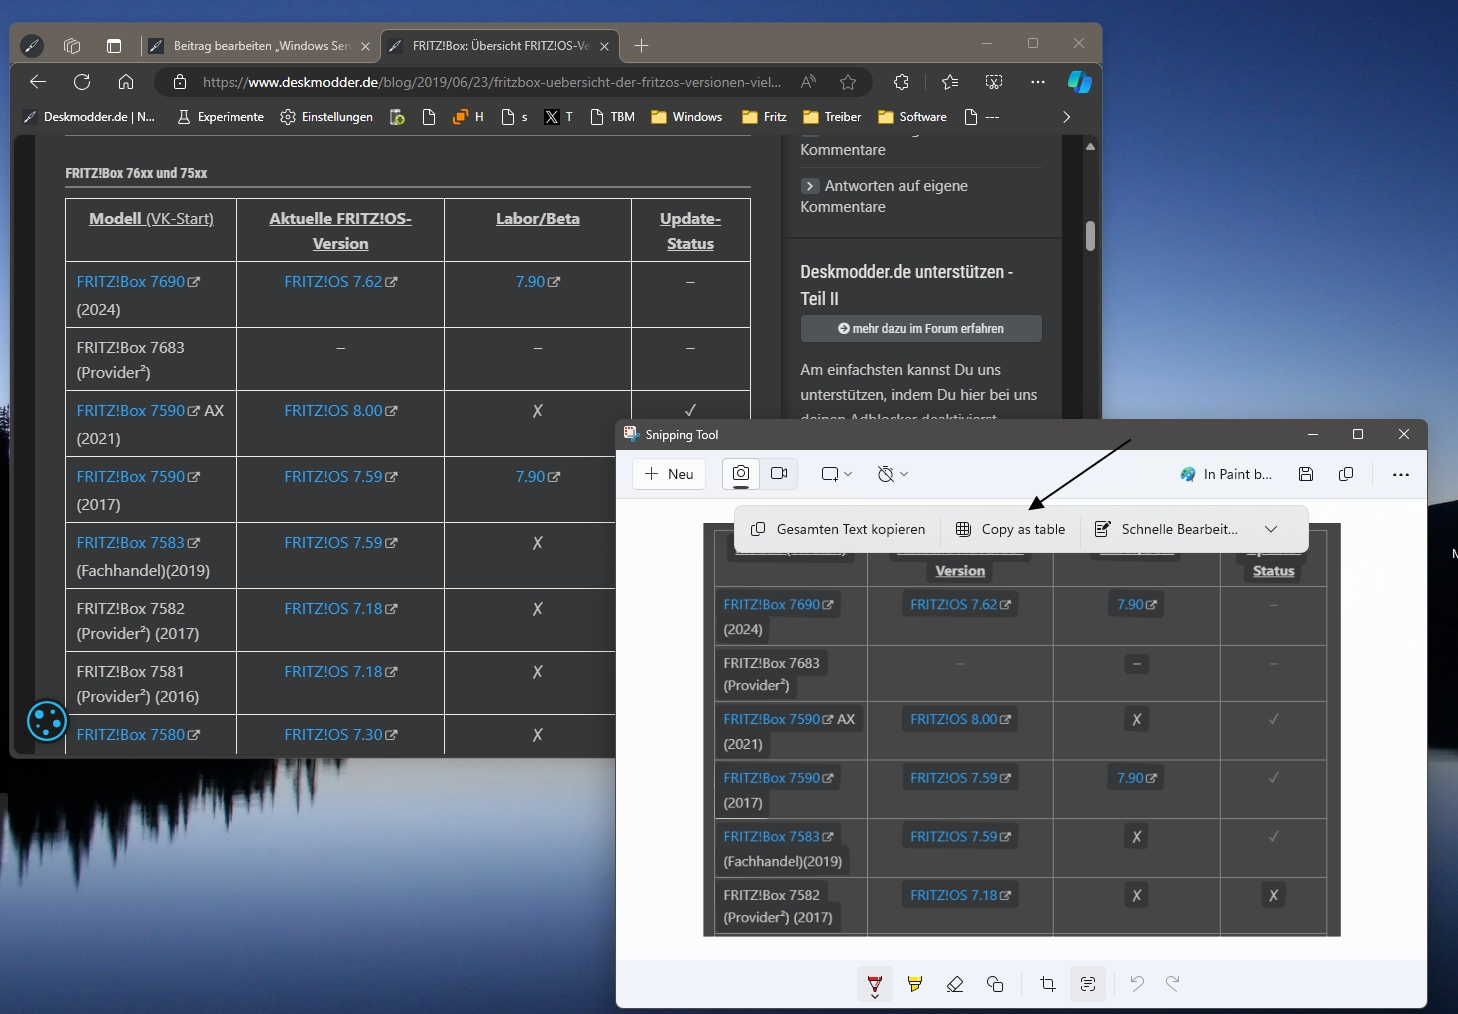Viewport: 1458px width, 1014px height.
Task: Select the eraser tool
Action: pyautogui.click(x=955, y=984)
